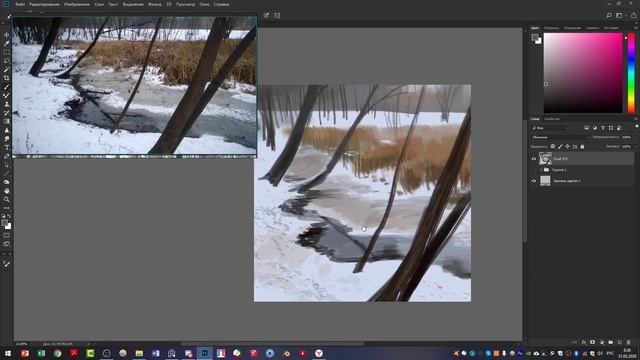Click the Share icon at top right
The image size is (640, 360).
633,16
